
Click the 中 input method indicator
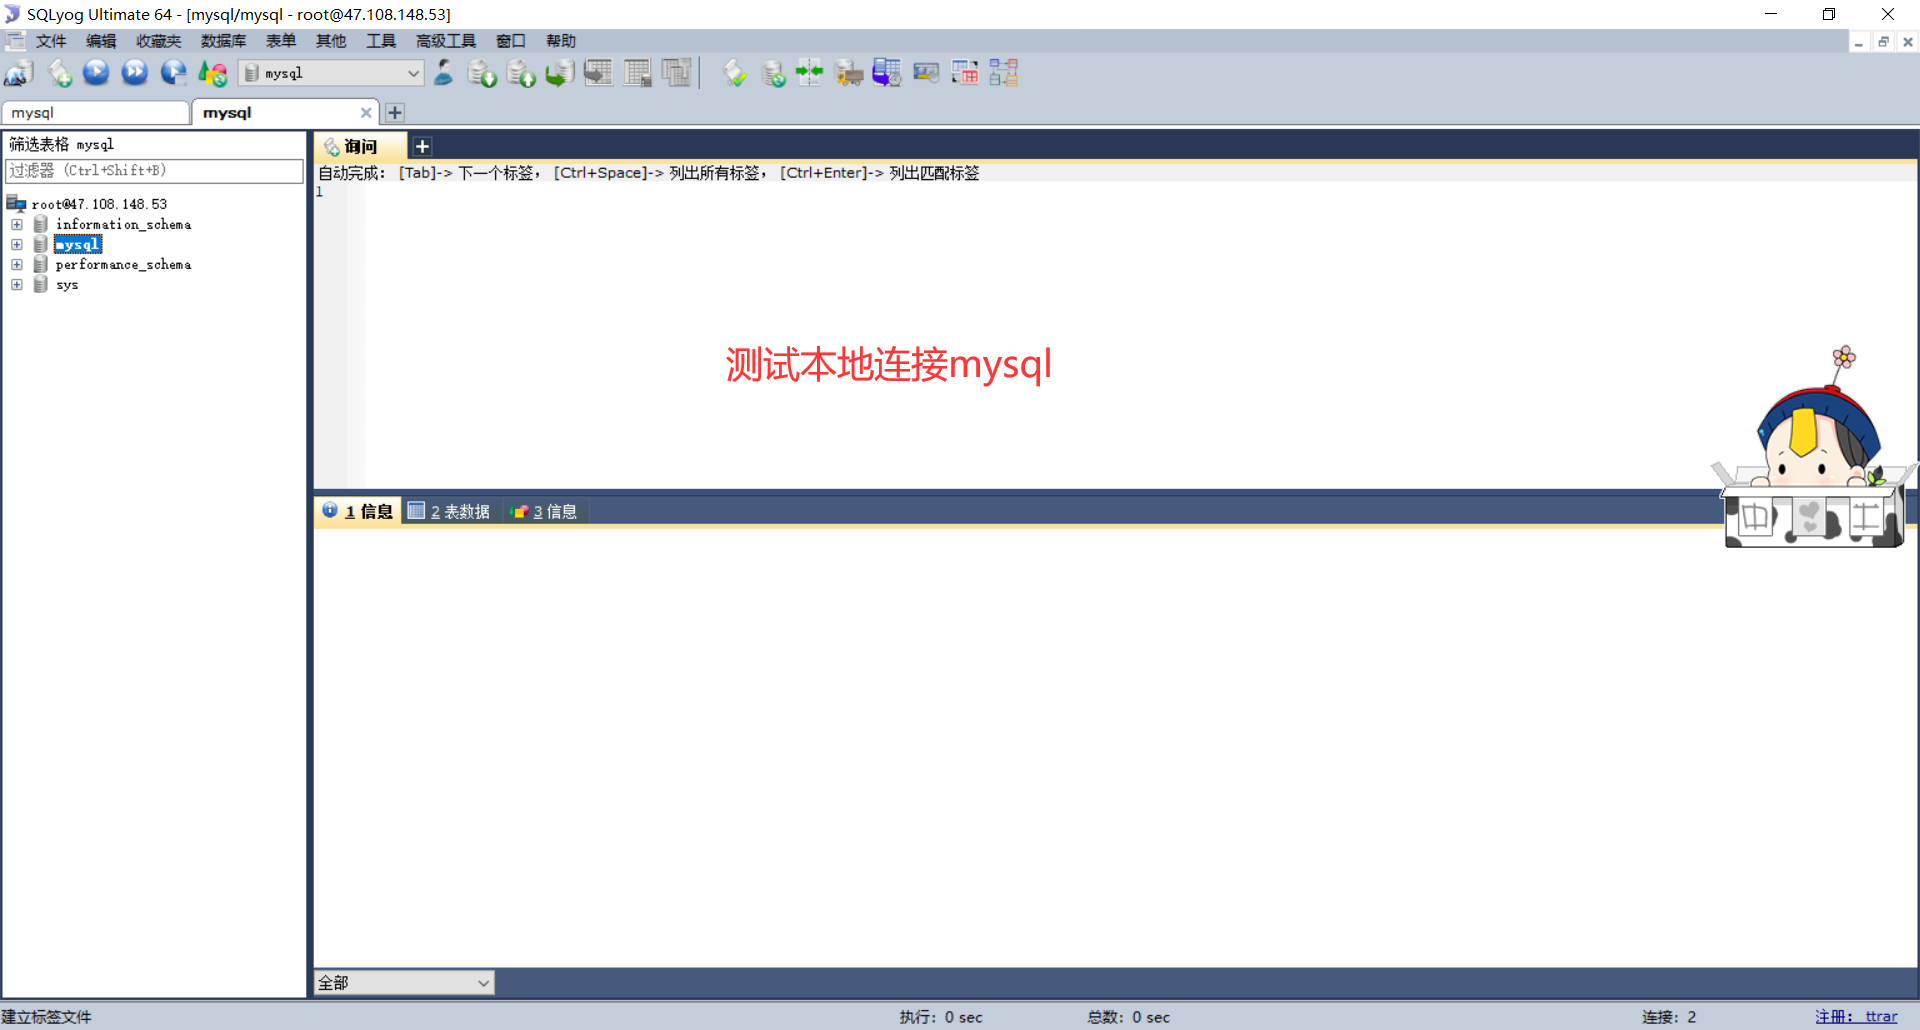[x=1755, y=518]
